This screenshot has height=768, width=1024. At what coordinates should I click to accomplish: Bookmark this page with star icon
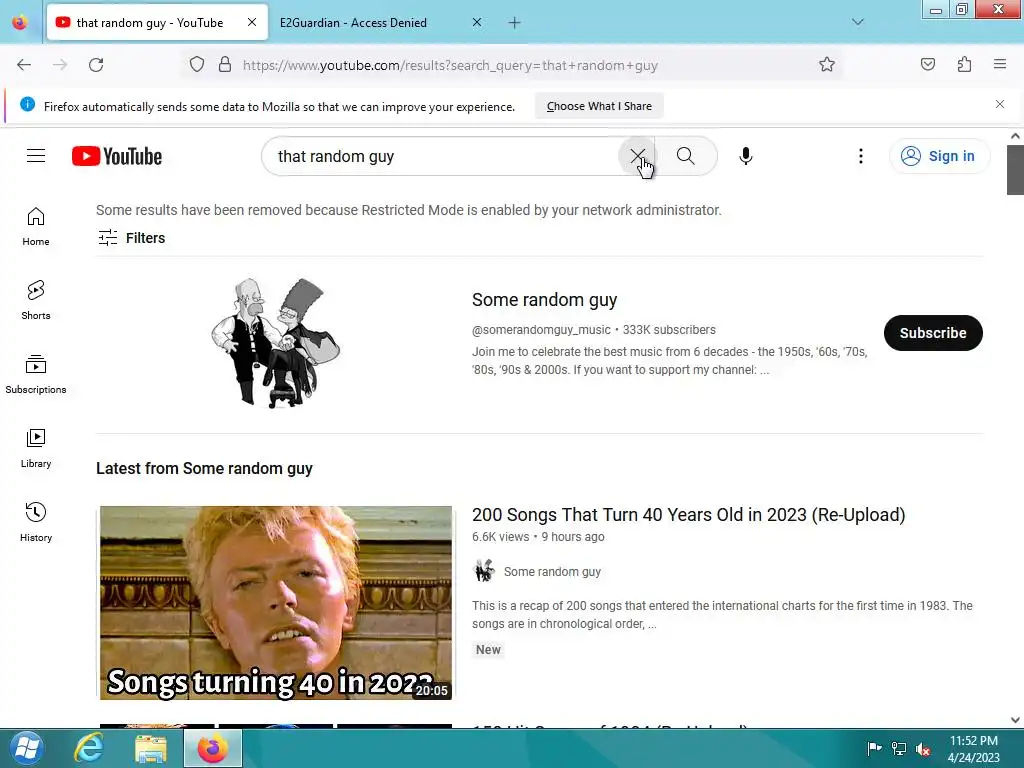827,65
